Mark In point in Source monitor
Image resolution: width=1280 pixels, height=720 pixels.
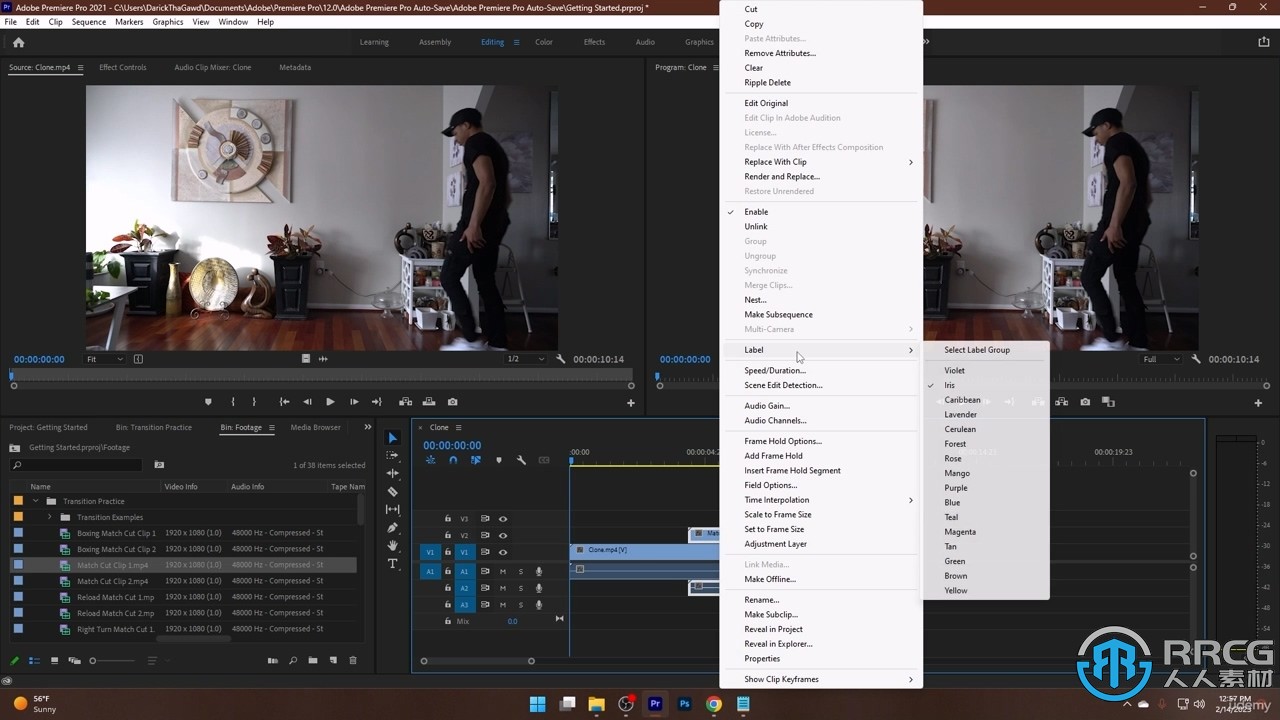[x=233, y=402]
